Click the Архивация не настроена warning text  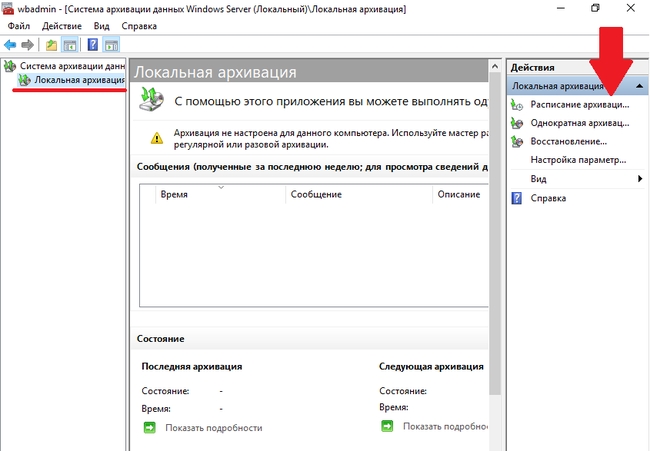tap(331, 139)
